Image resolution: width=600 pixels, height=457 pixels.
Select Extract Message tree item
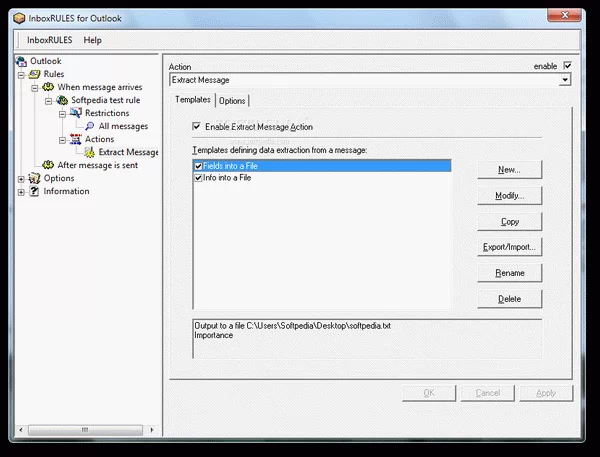[x=128, y=152]
